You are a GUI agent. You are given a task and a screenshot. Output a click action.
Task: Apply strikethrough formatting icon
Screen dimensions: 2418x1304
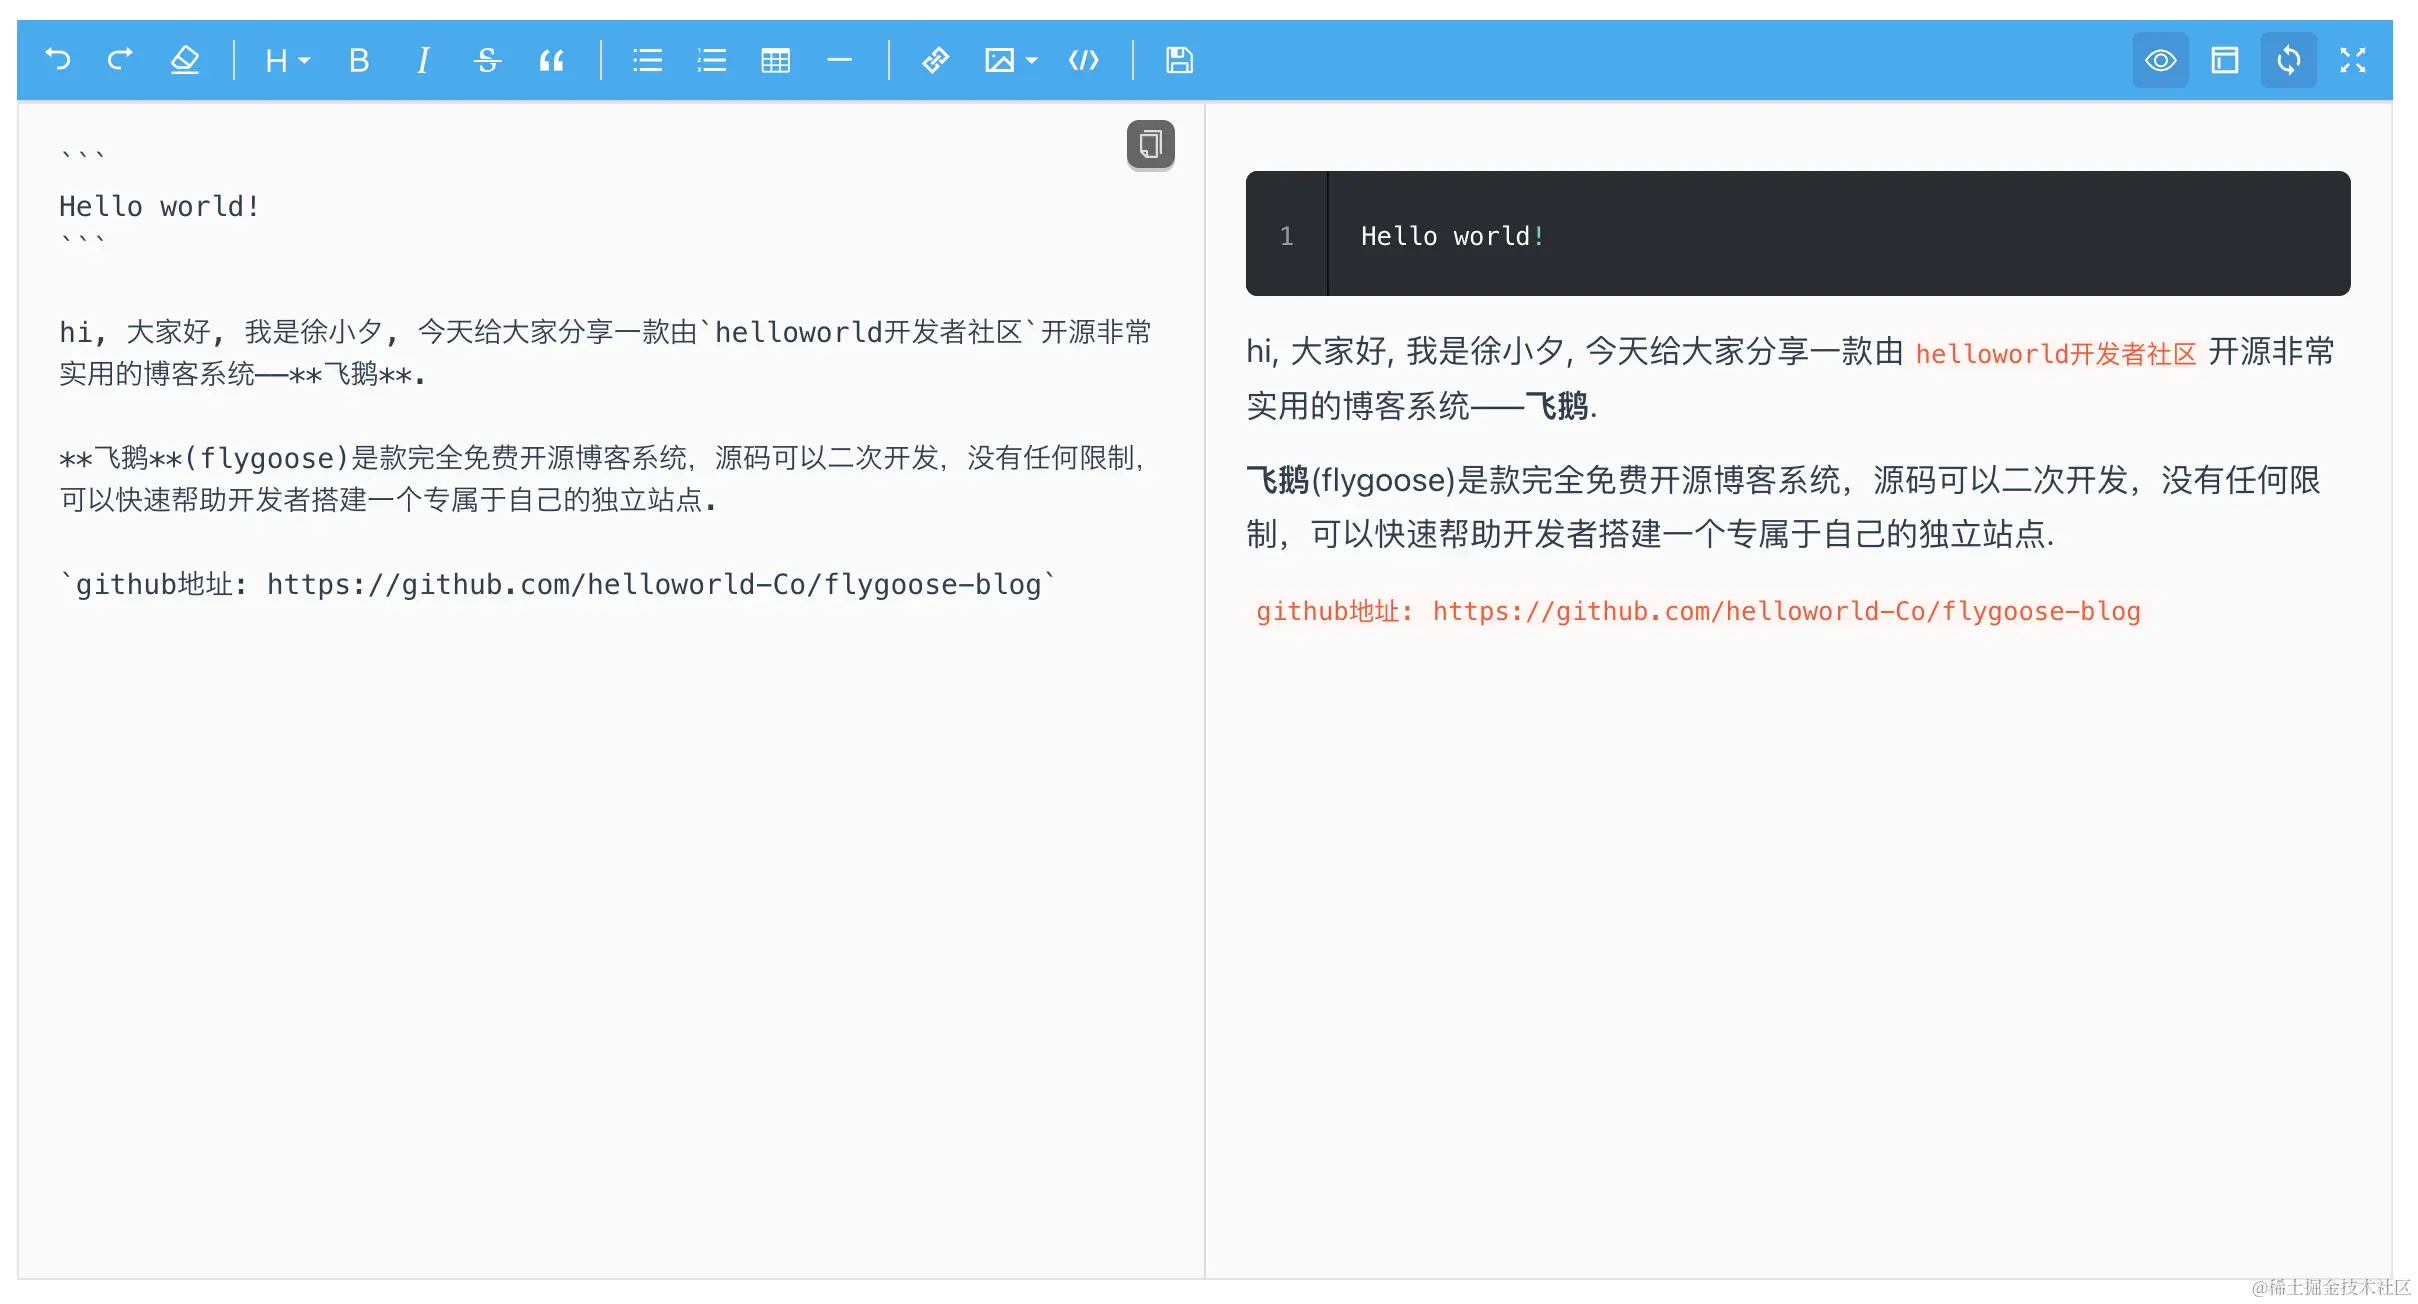pyautogui.click(x=487, y=60)
